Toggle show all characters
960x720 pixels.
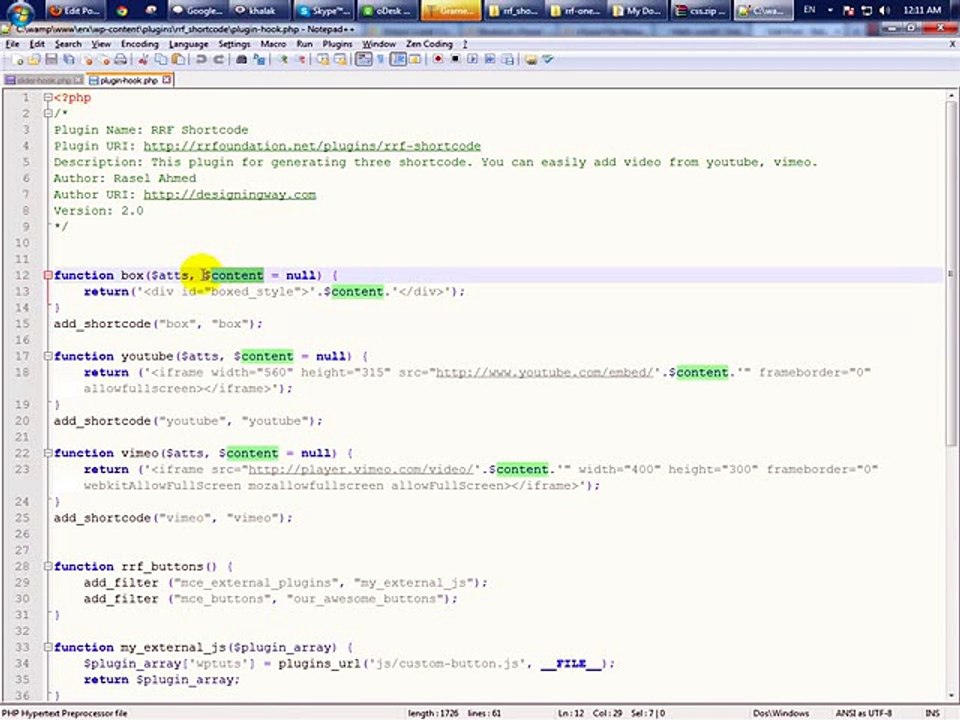(x=380, y=59)
